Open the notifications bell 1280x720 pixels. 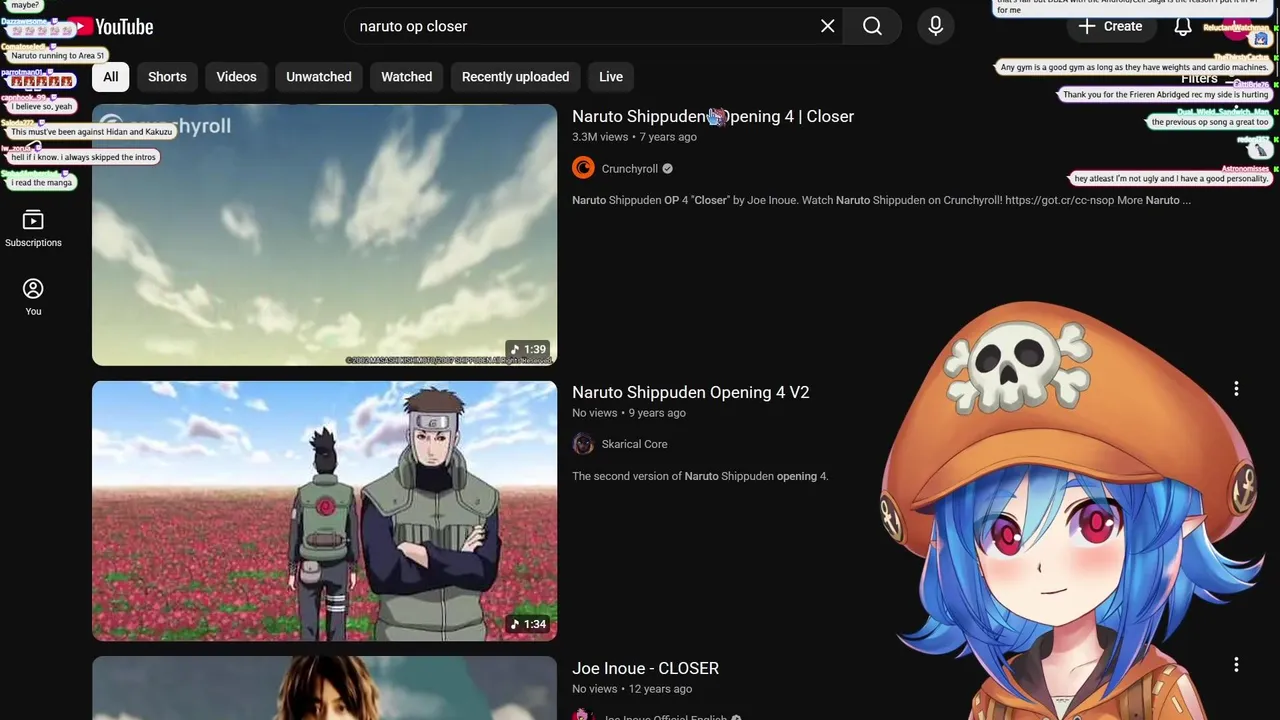[x=1183, y=27]
